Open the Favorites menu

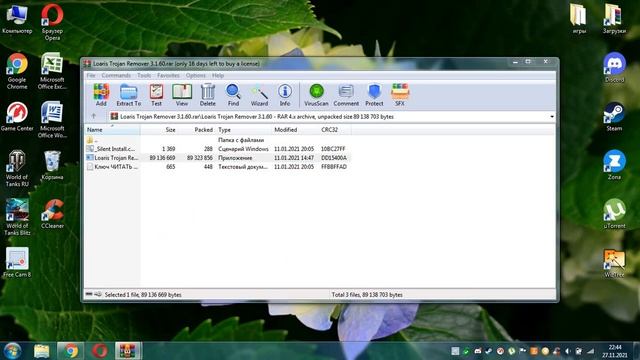(x=168, y=76)
